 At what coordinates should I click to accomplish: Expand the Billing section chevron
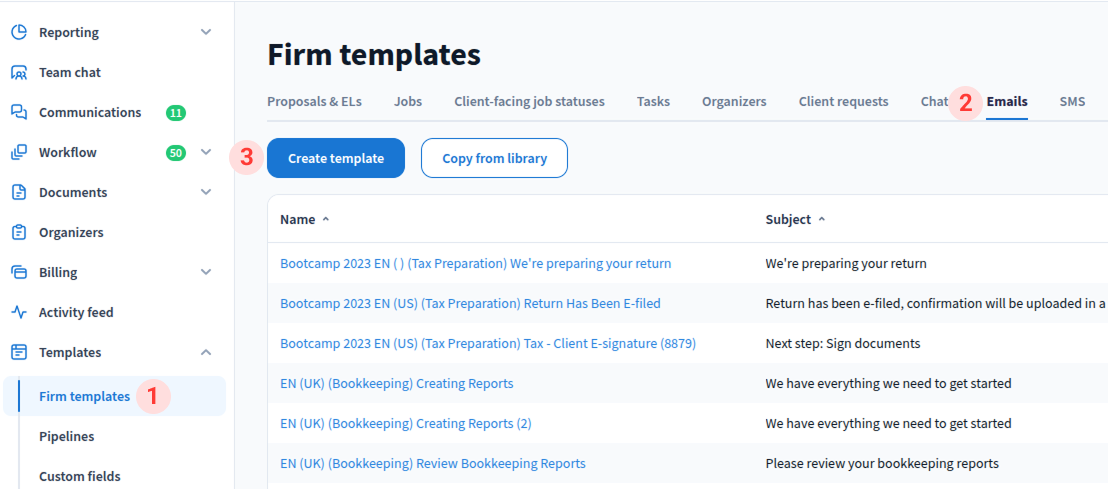coord(206,272)
